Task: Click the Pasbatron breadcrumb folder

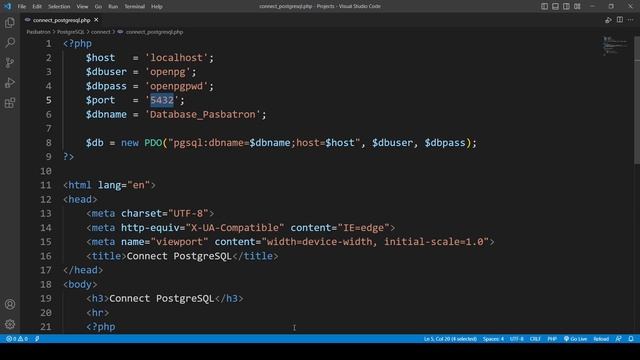Action: click(x=38, y=32)
